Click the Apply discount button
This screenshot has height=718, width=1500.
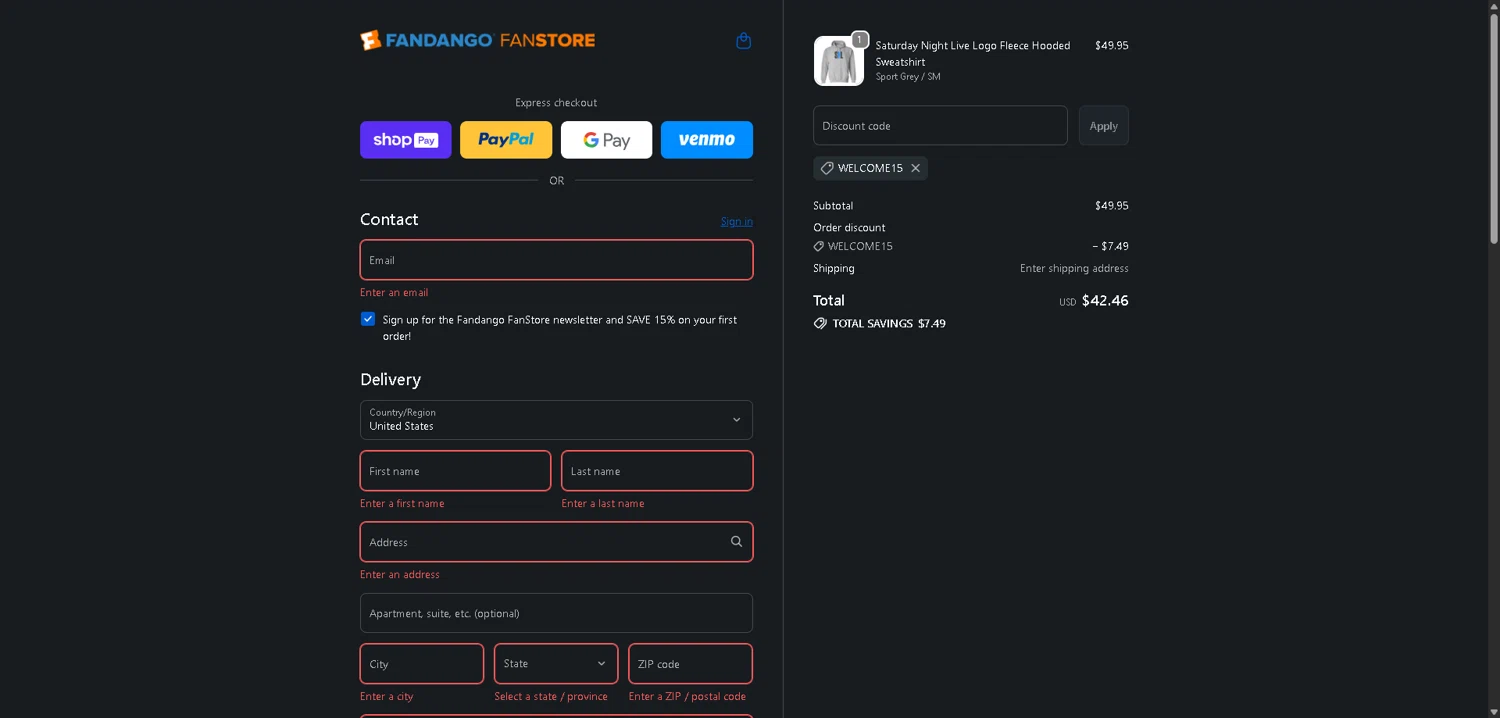[x=1103, y=126]
